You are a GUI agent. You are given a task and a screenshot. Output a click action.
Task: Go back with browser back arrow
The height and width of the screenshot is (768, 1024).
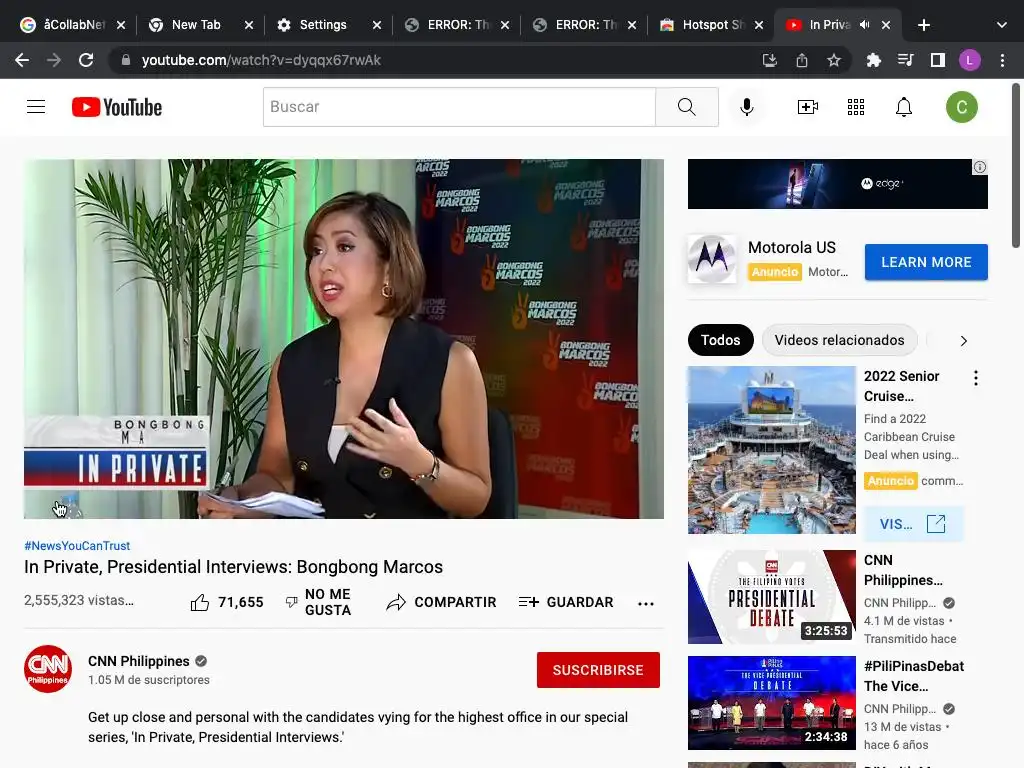tap(22, 60)
